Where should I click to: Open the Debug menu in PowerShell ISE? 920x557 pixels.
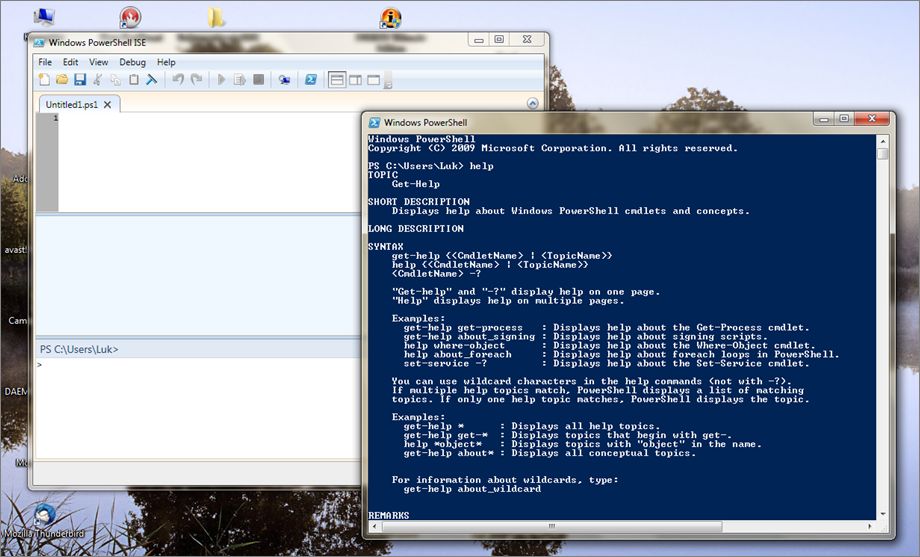[133, 62]
